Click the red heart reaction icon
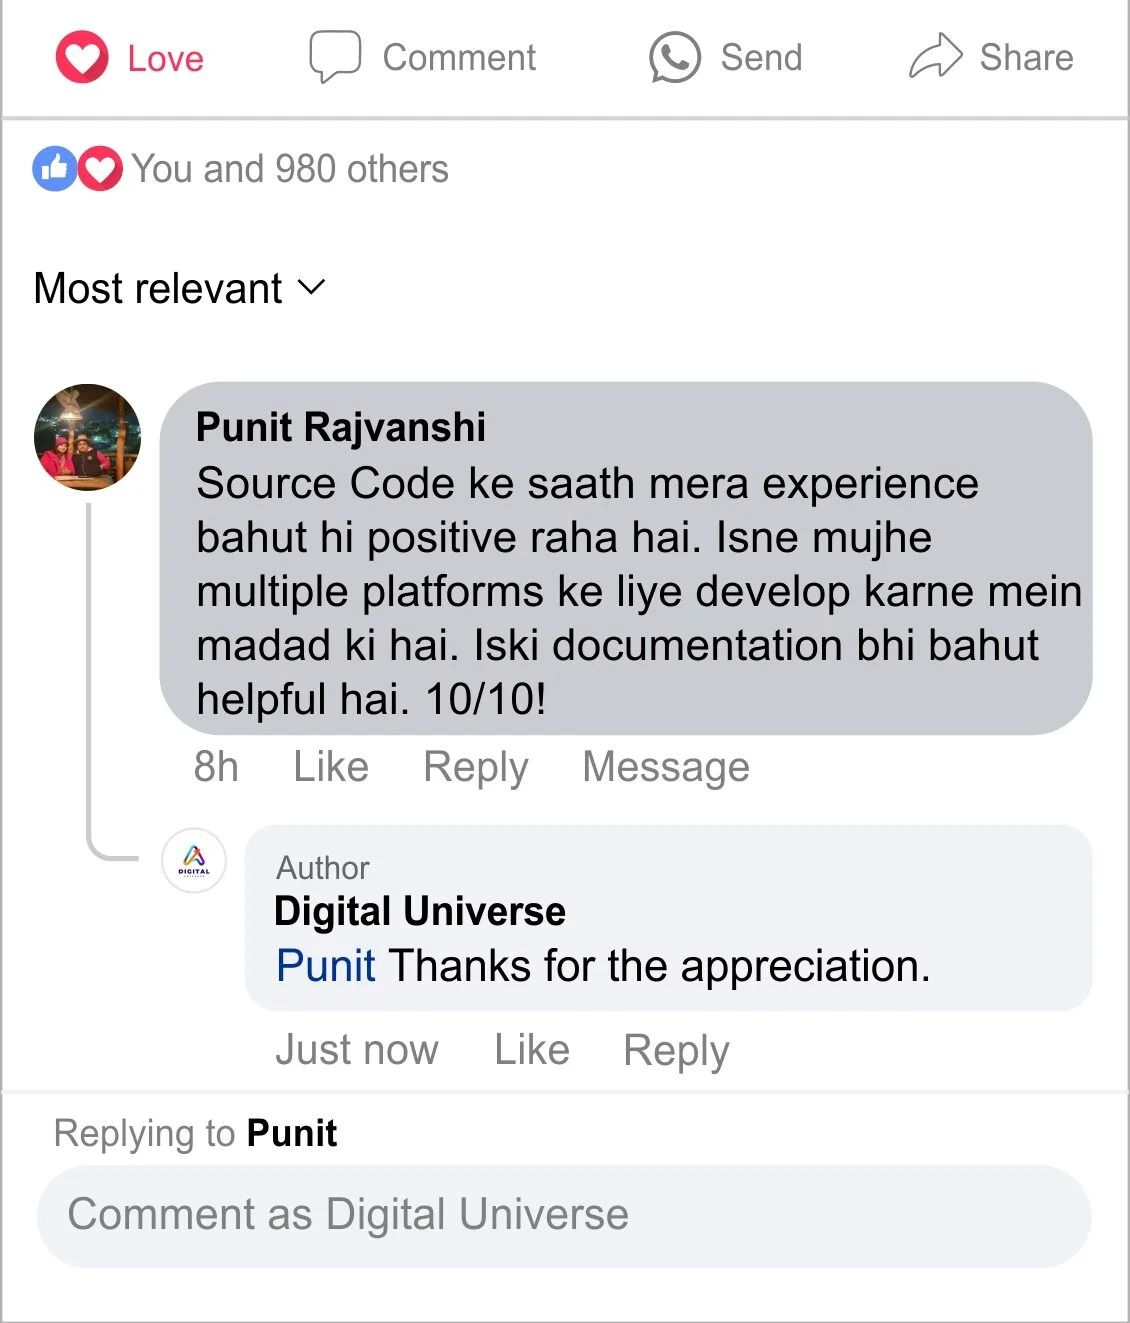Screen dimensions: 1130x1323 [100, 169]
